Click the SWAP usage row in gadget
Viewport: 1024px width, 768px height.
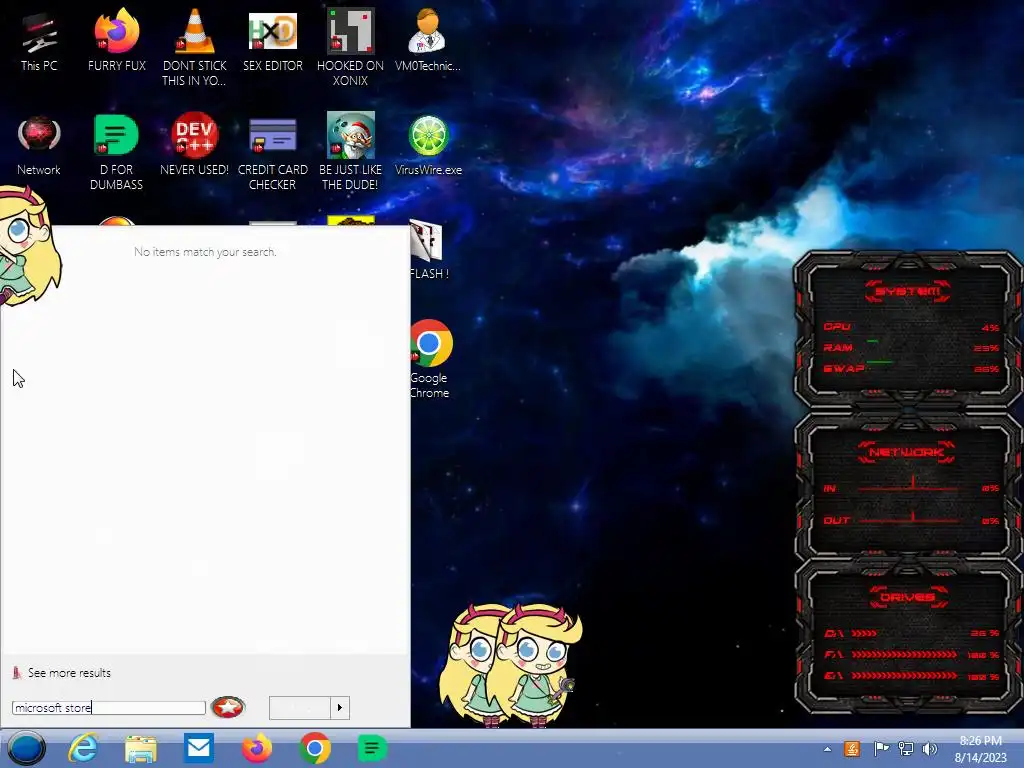[911, 369]
